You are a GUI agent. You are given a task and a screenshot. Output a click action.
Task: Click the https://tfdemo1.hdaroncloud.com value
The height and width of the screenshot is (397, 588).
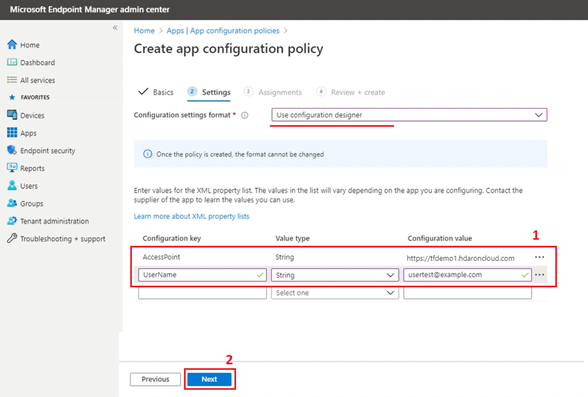460,258
